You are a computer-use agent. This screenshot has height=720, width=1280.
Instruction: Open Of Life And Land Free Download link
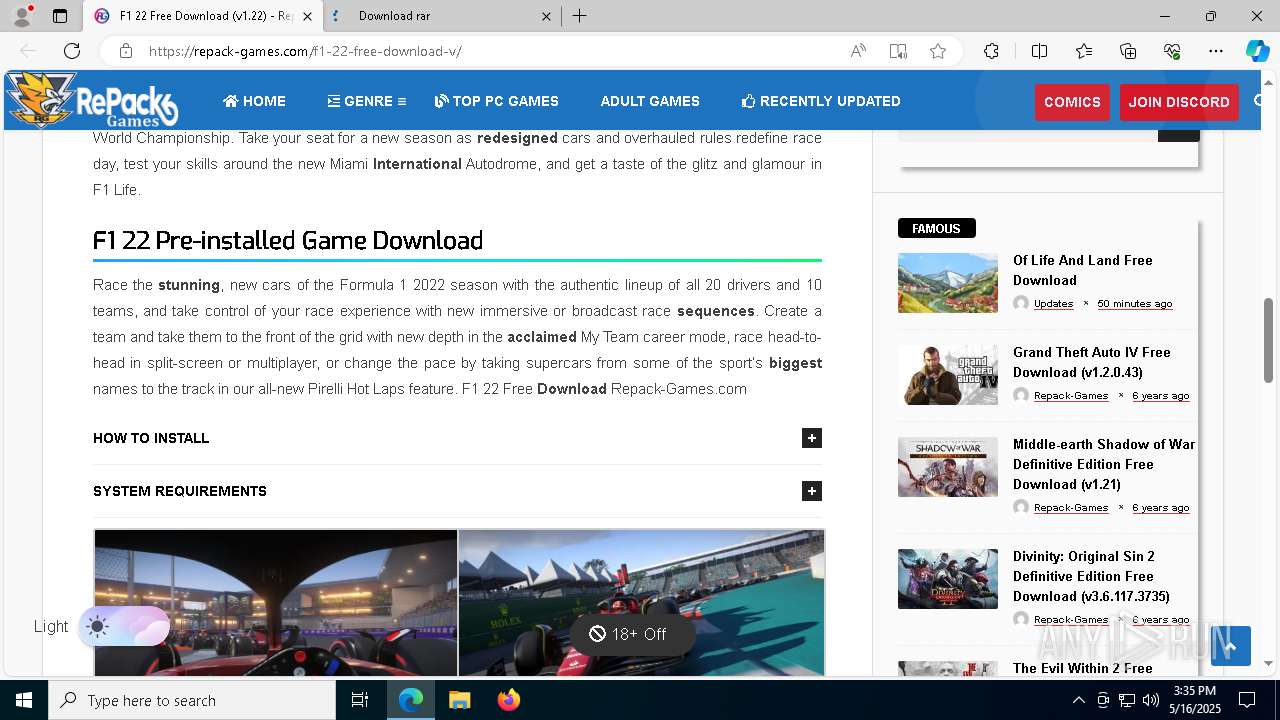tap(1083, 270)
